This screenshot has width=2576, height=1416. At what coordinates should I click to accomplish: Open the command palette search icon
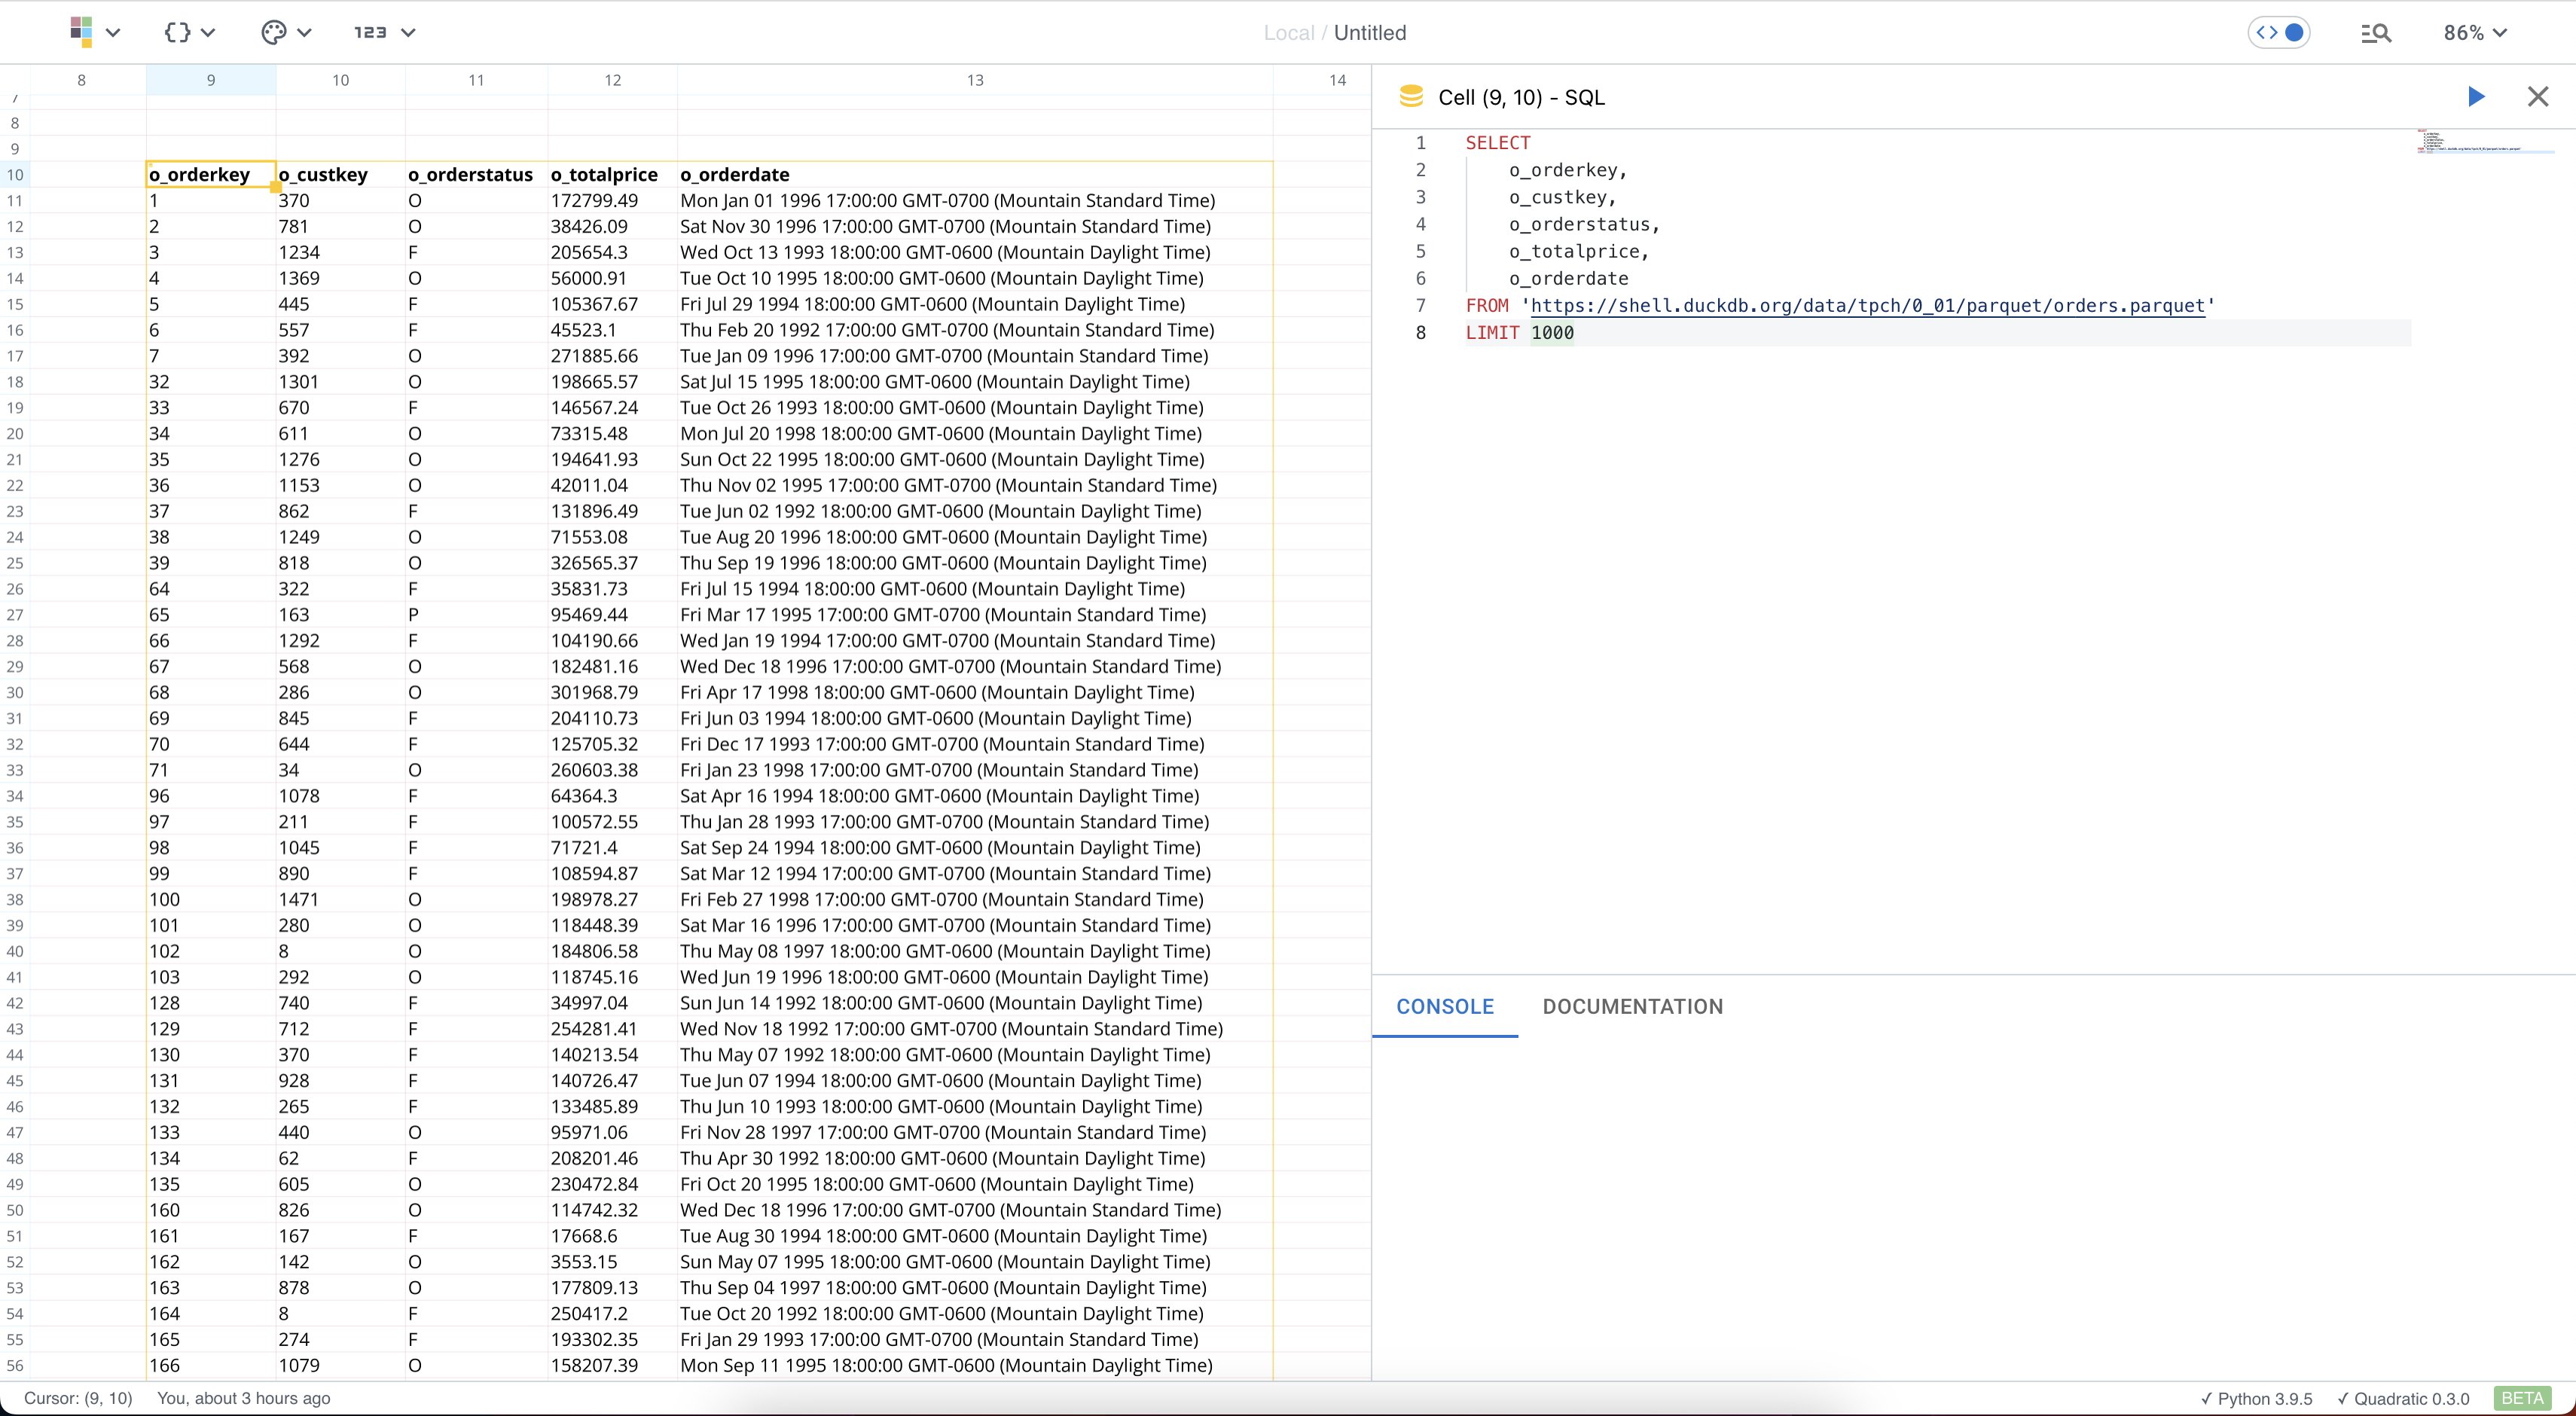point(2376,33)
